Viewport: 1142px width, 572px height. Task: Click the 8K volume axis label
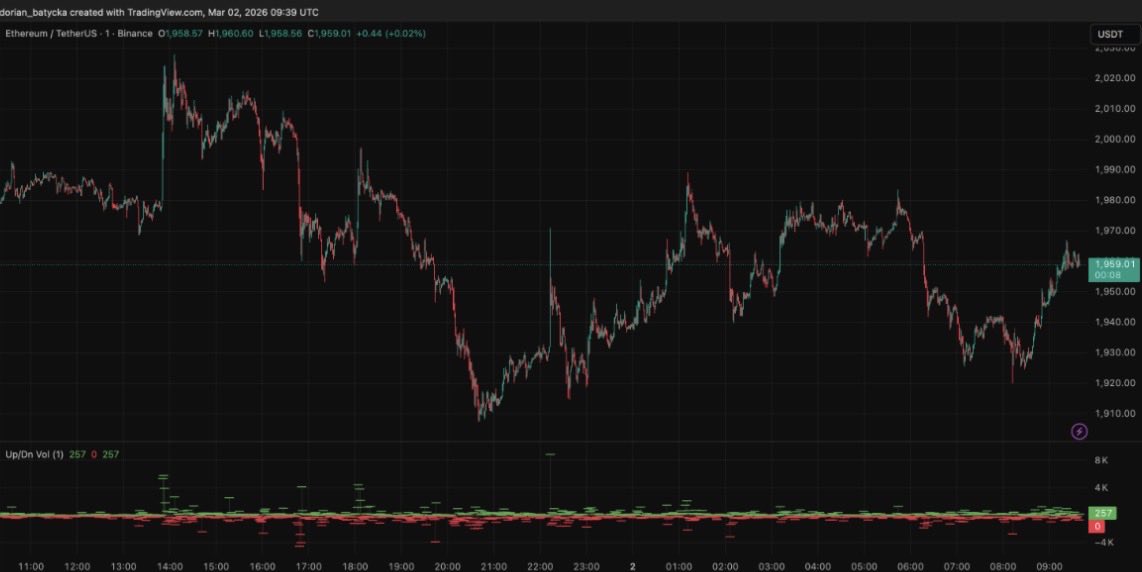click(x=1100, y=461)
